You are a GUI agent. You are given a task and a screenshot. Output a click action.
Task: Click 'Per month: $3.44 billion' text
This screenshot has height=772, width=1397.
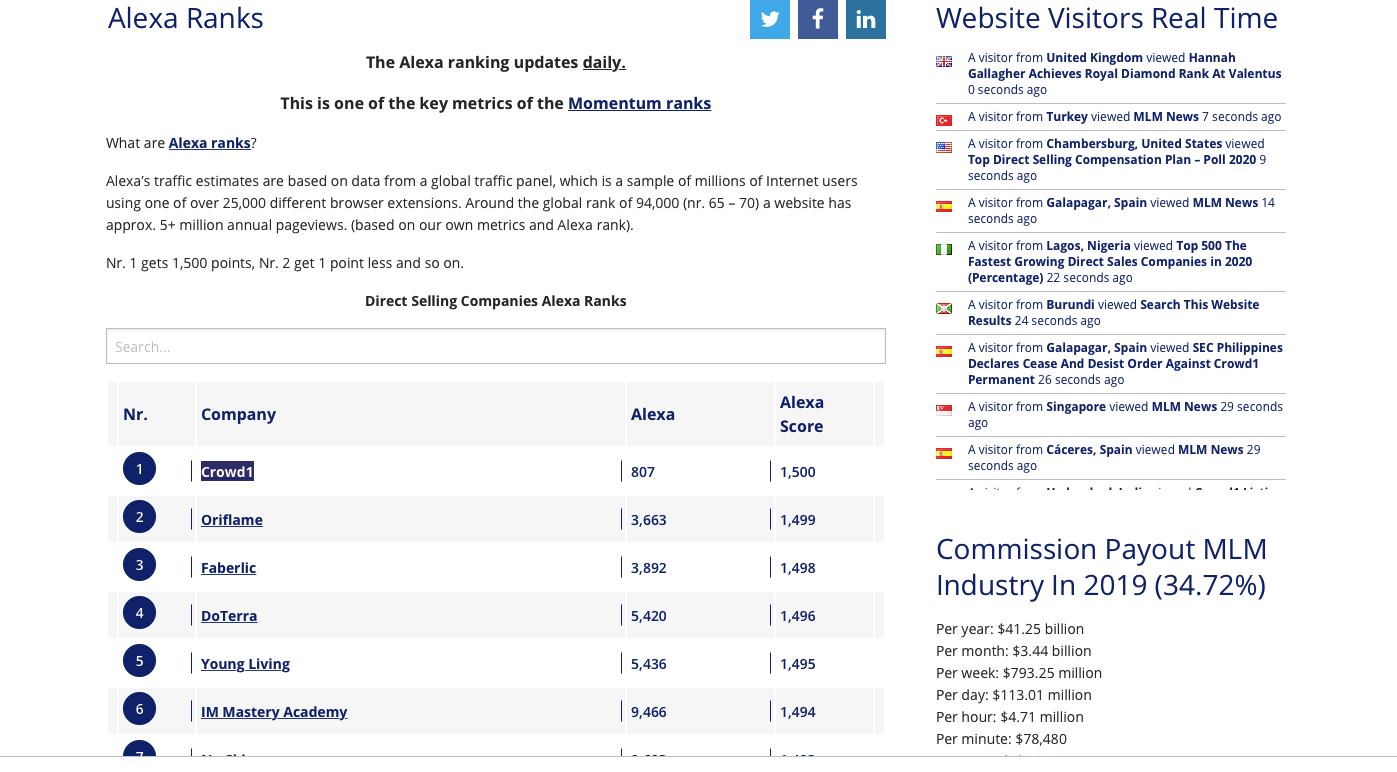1014,651
